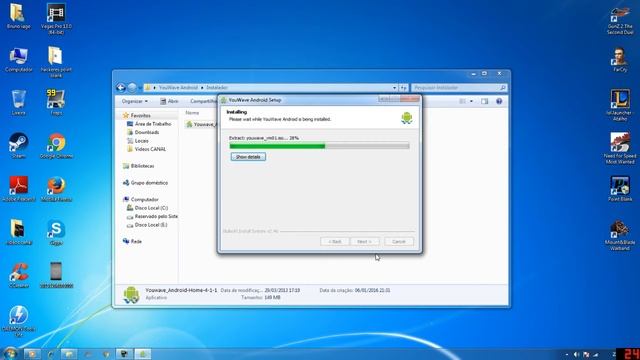This screenshot has height=360, width=640.
Task: Select Grupo doméstico in navigation pane
Action: [145, 183]
